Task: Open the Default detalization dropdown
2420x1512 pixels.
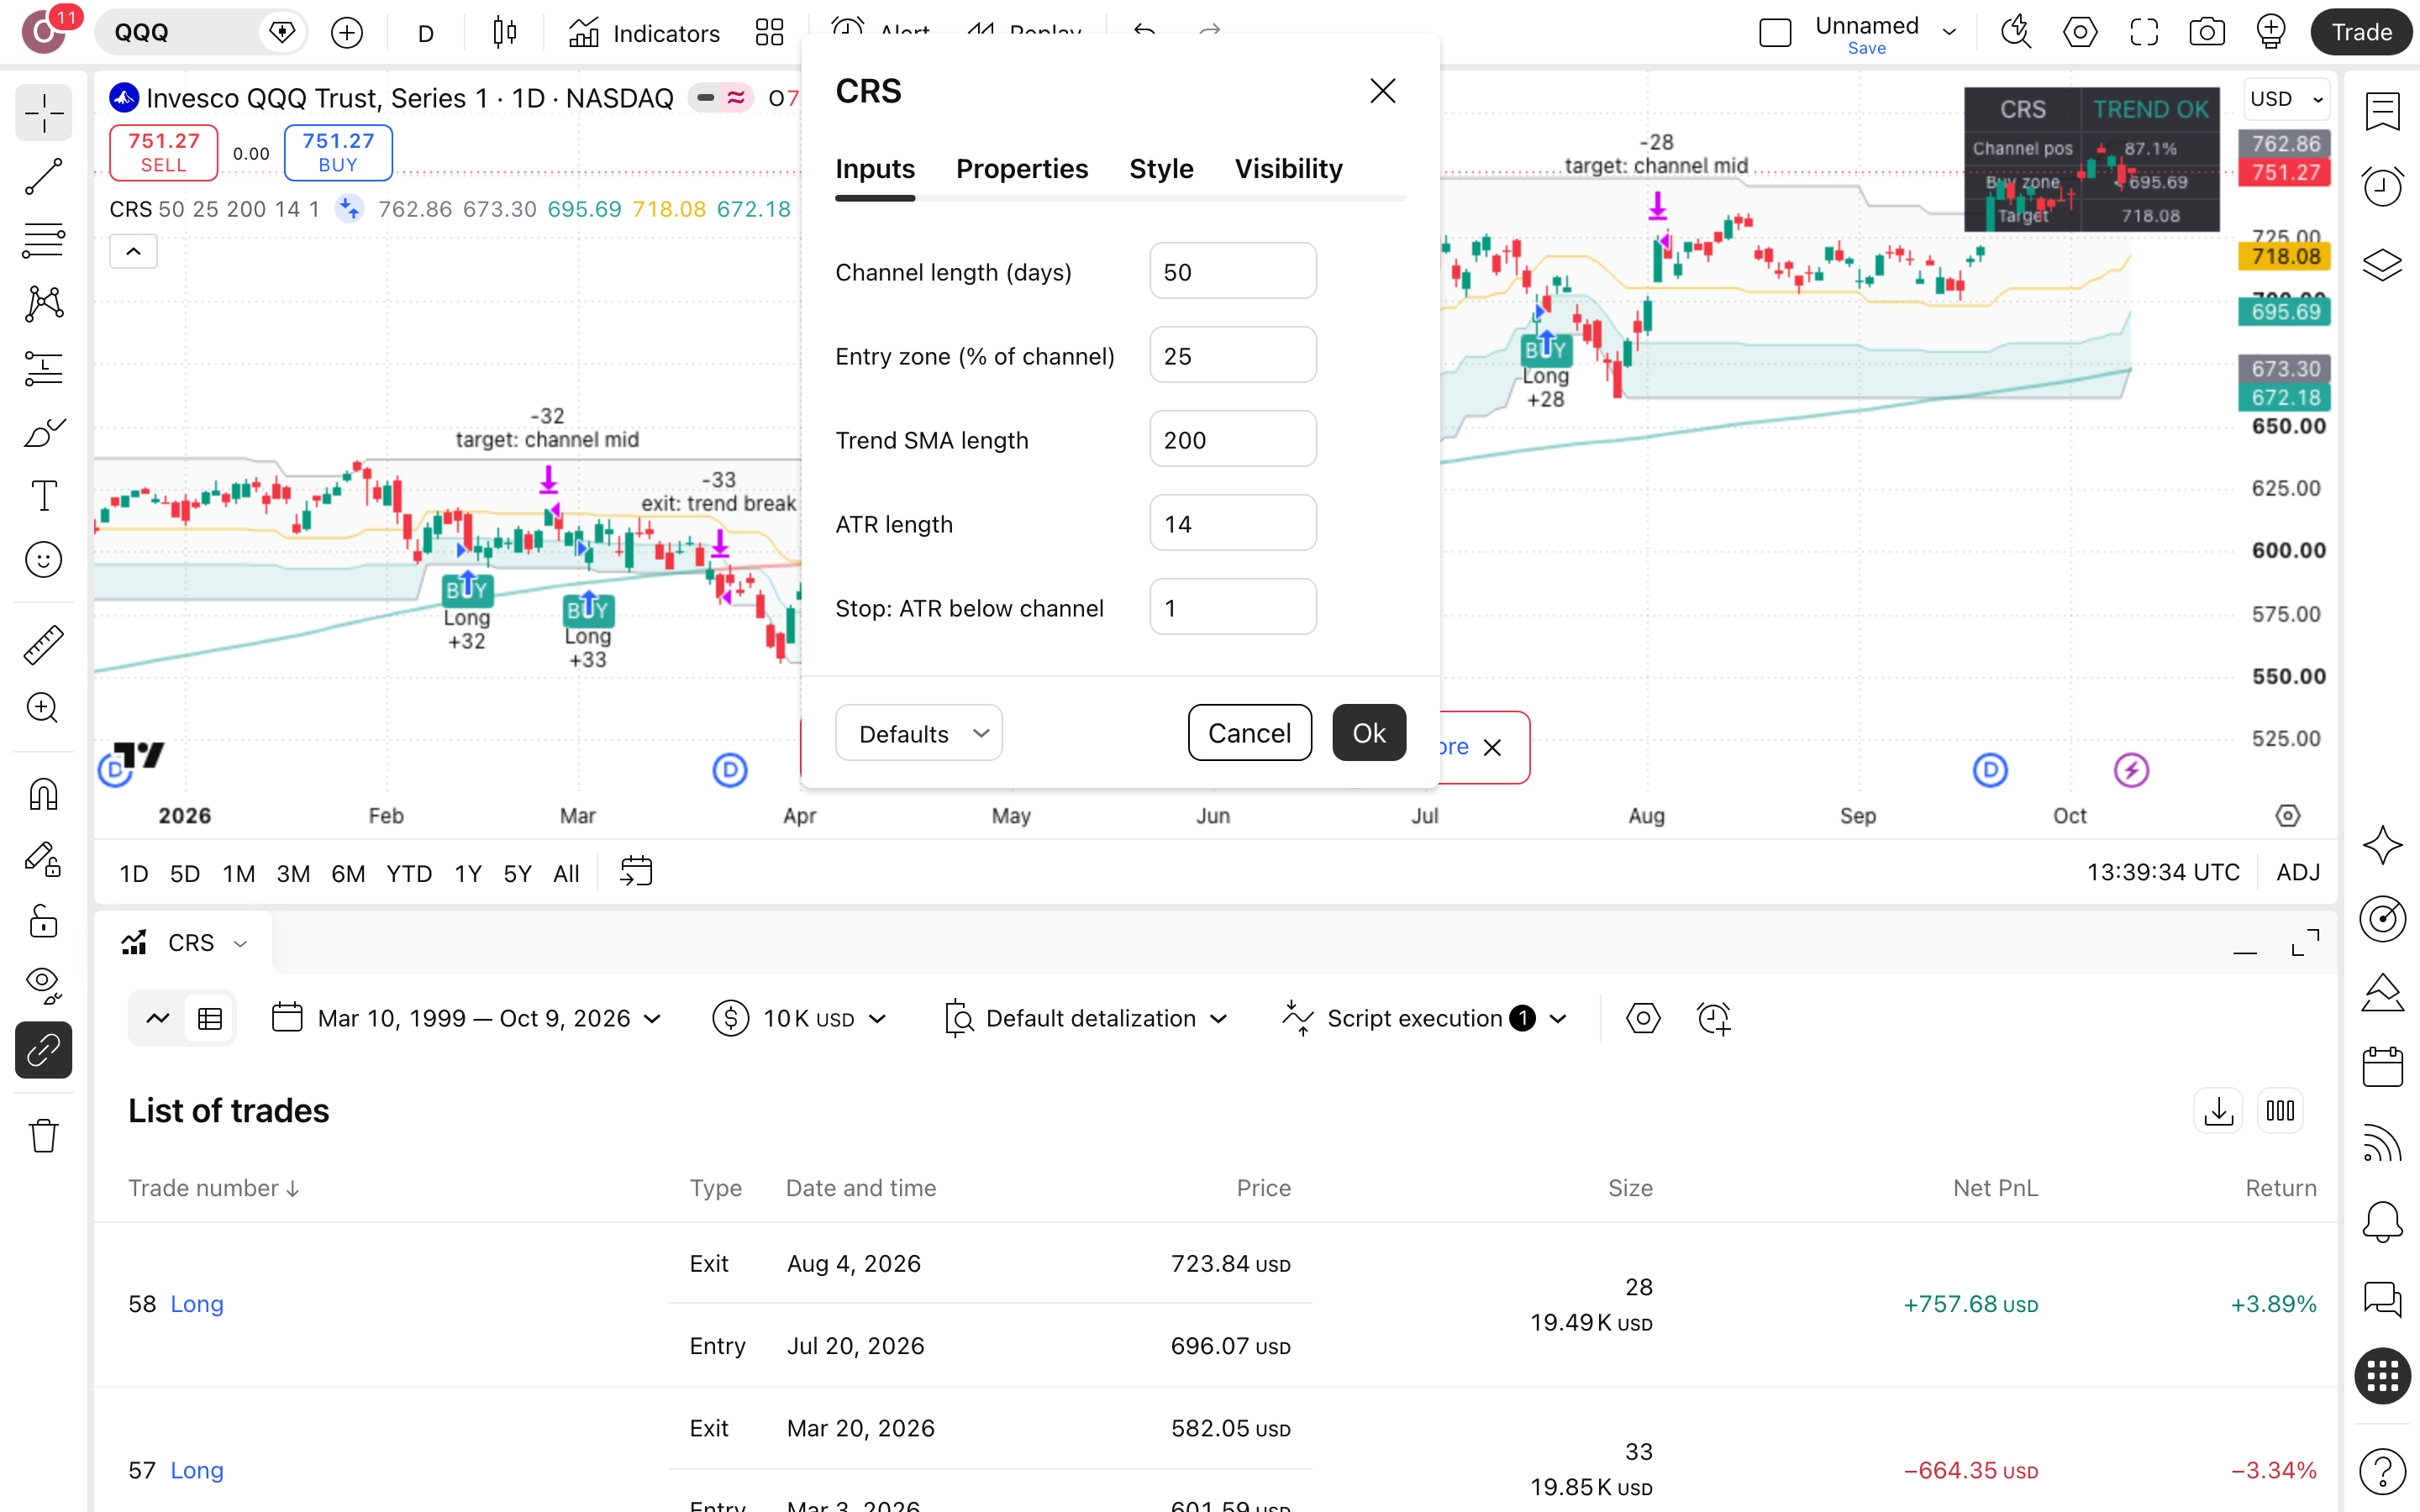Action: (x=1087, y=1018)
